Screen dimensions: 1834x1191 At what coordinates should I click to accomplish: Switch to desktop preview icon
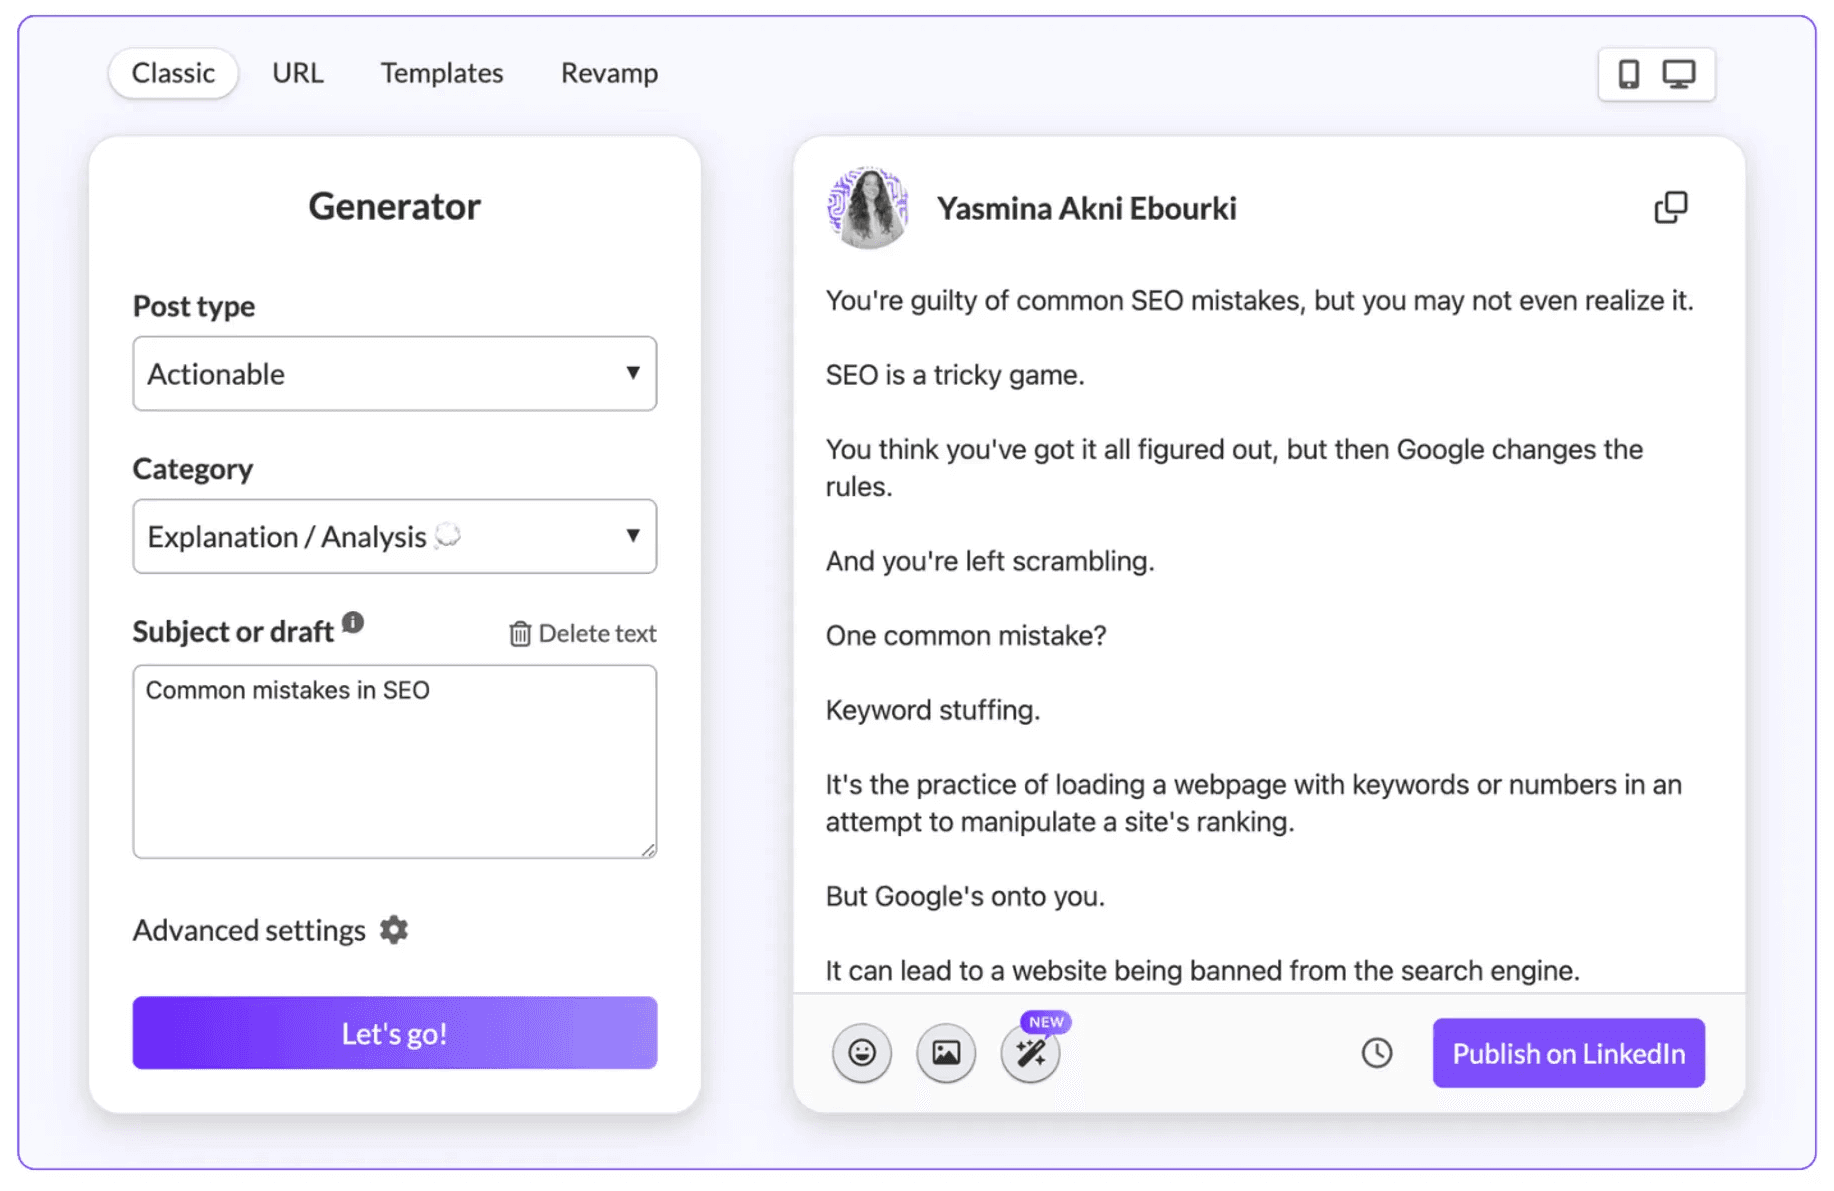[x=1679, y=74]
